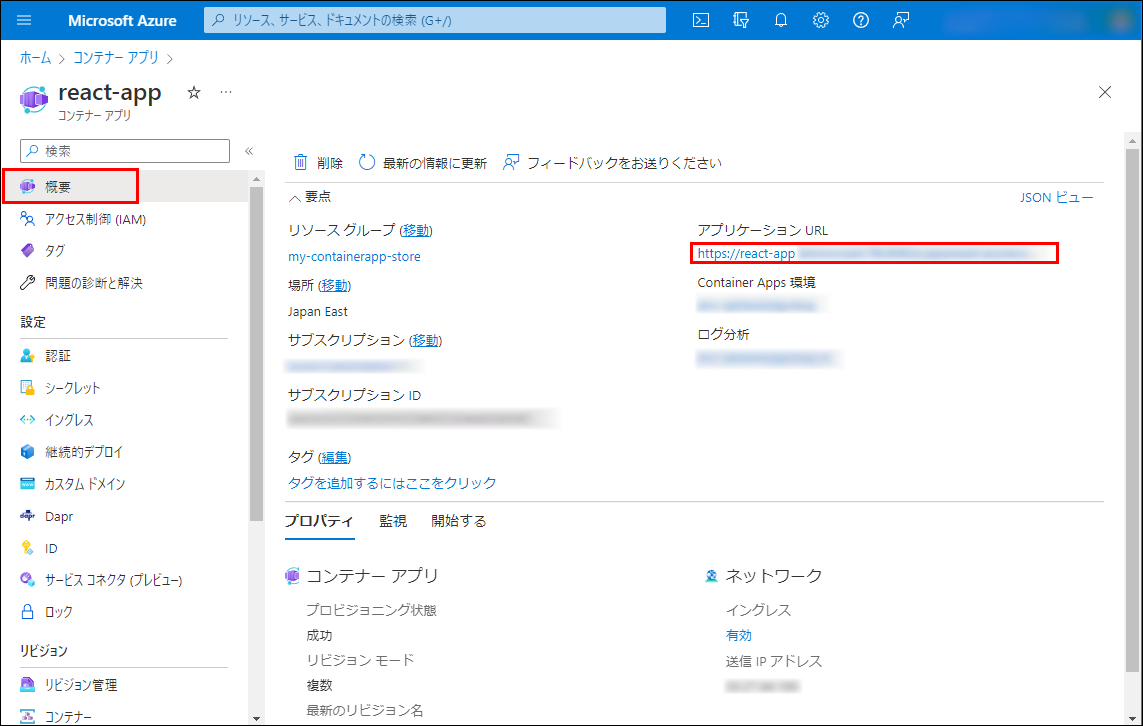
Task: Click the react-app container app icon
Action: (34, 99)
